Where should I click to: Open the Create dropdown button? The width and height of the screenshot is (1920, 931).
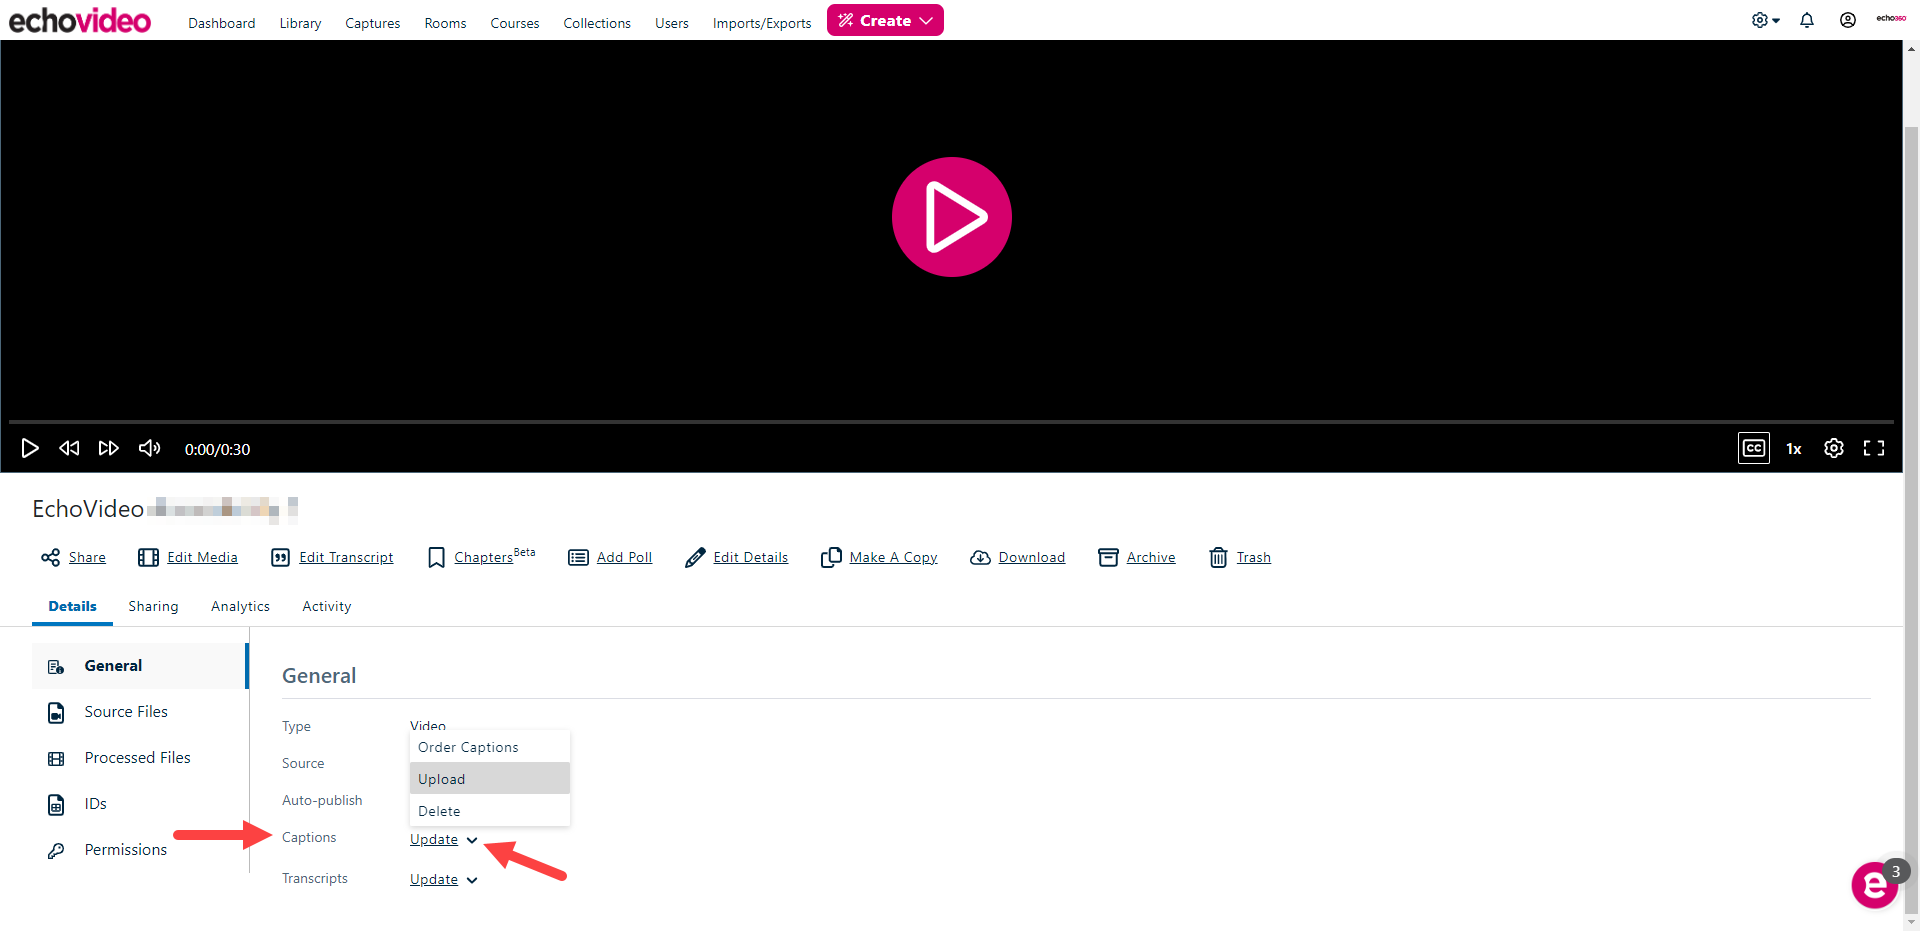click(x=885, y=20)
